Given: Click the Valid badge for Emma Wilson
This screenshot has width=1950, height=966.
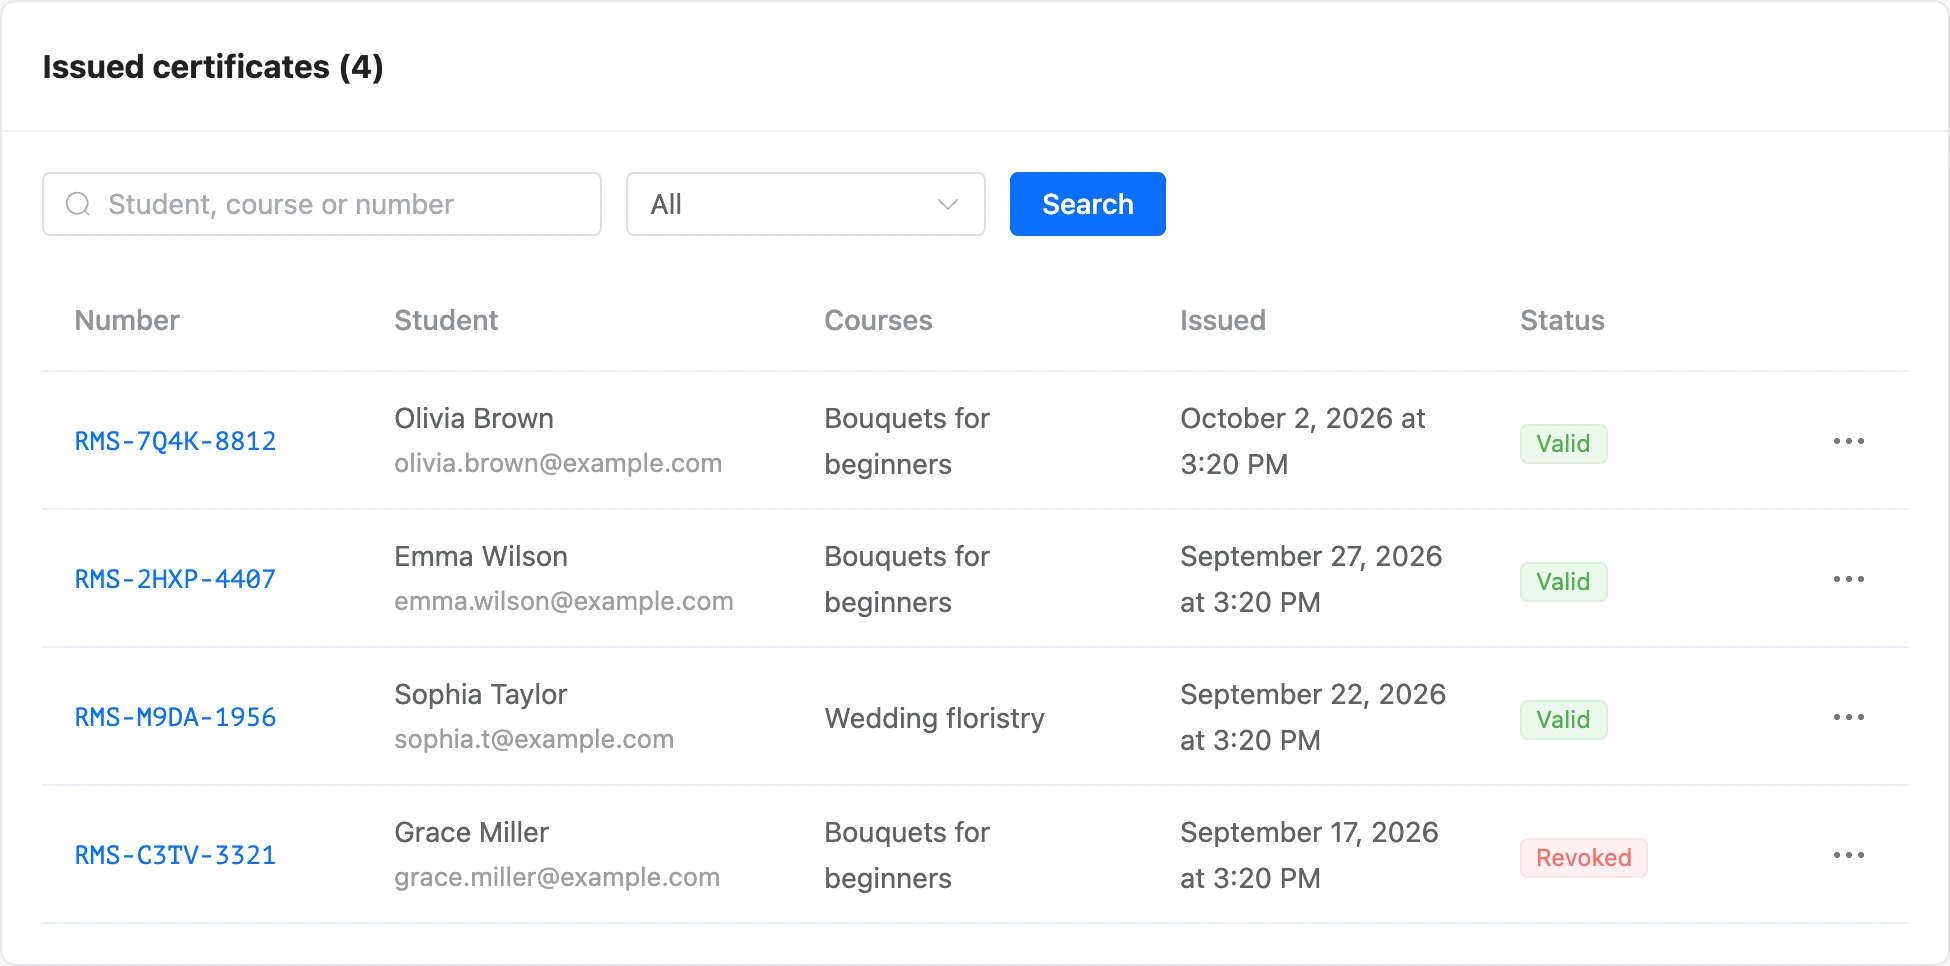Looking at the screenshot, I should click(x=1563, y=581).
